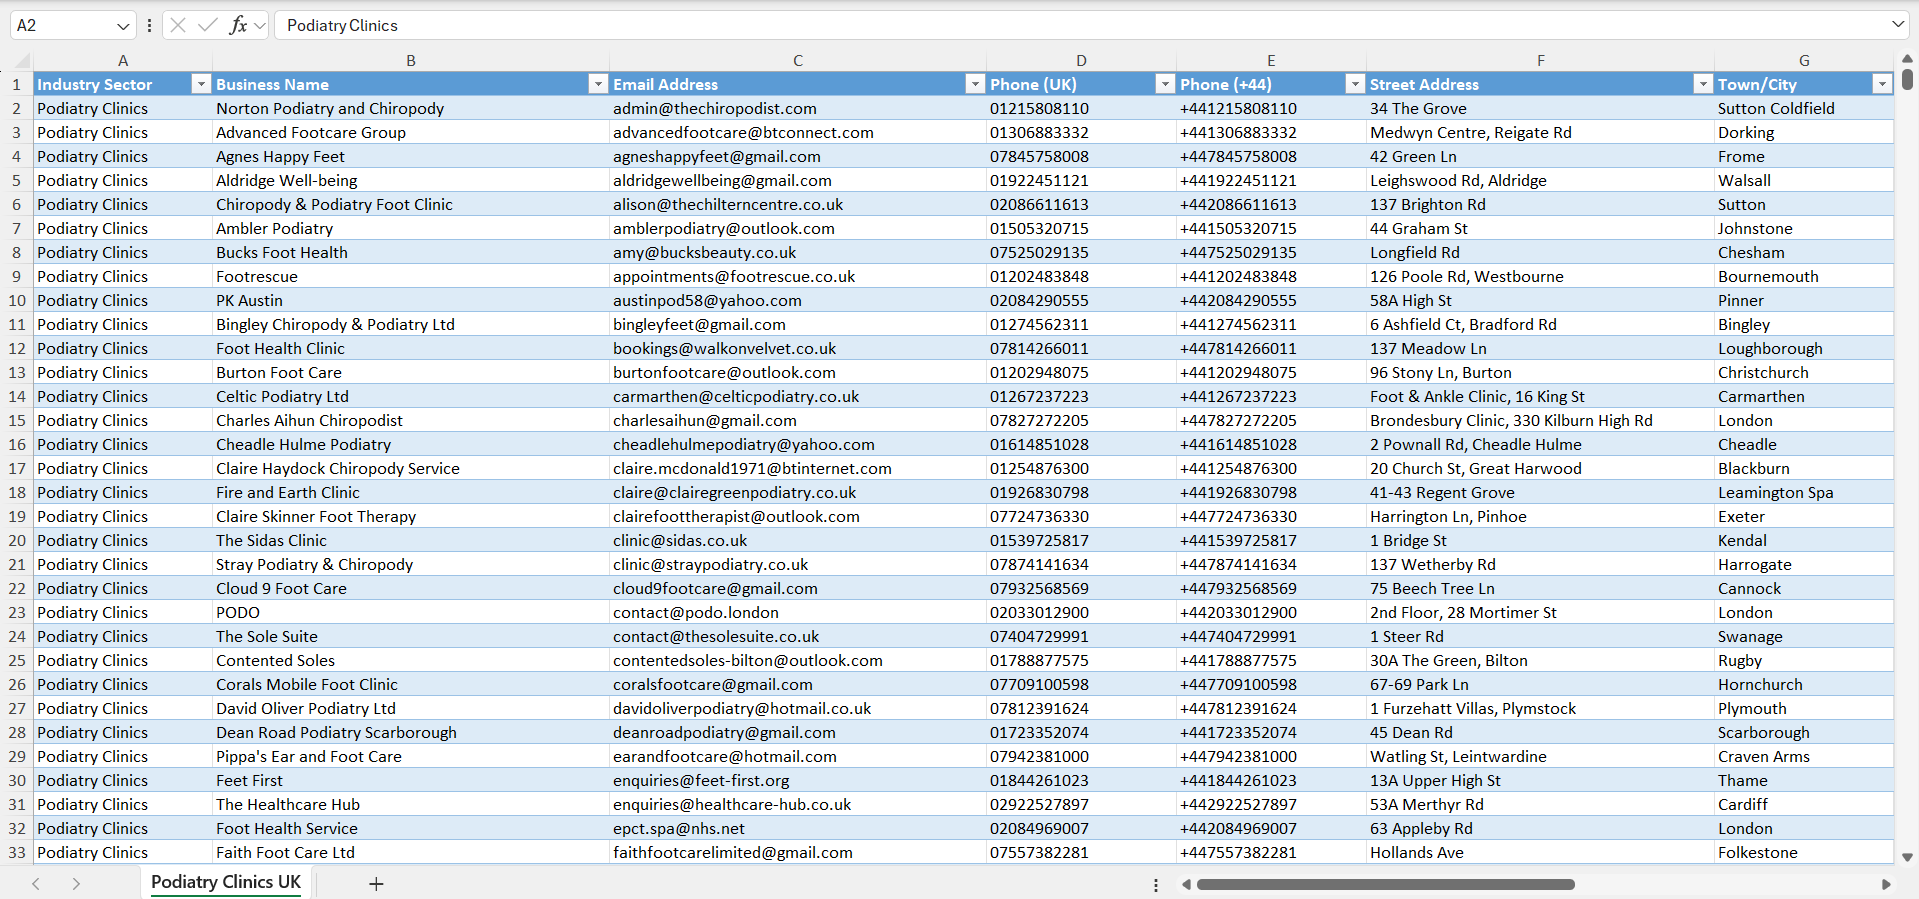This screenshot has width=1919, height=899.
Task: Open Phone (UK) filter dropdown
Action: click(1165, 84)
